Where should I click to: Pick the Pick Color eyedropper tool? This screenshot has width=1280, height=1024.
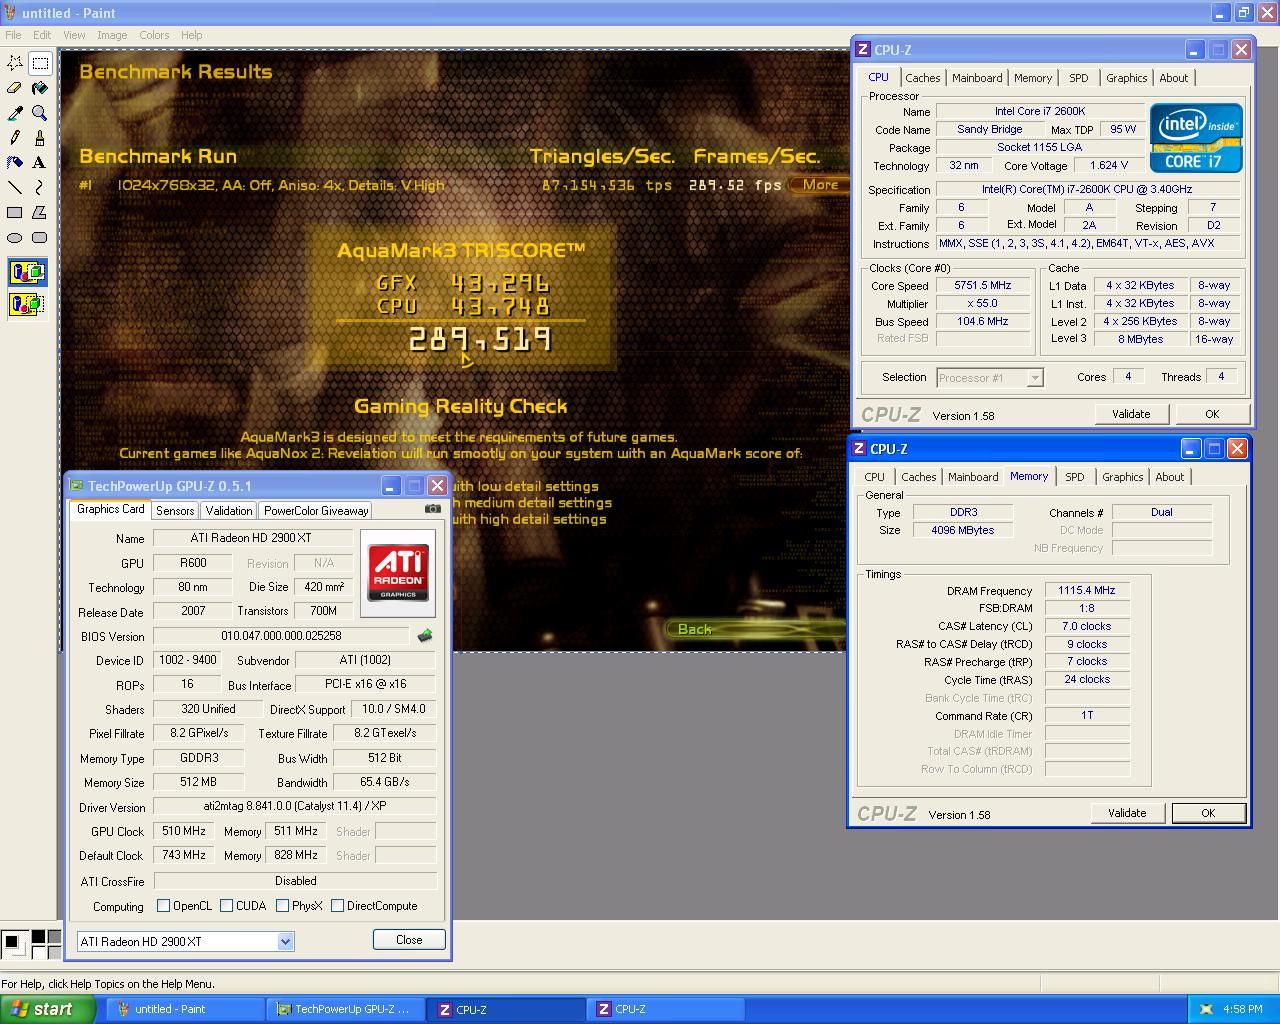point(15,113)
